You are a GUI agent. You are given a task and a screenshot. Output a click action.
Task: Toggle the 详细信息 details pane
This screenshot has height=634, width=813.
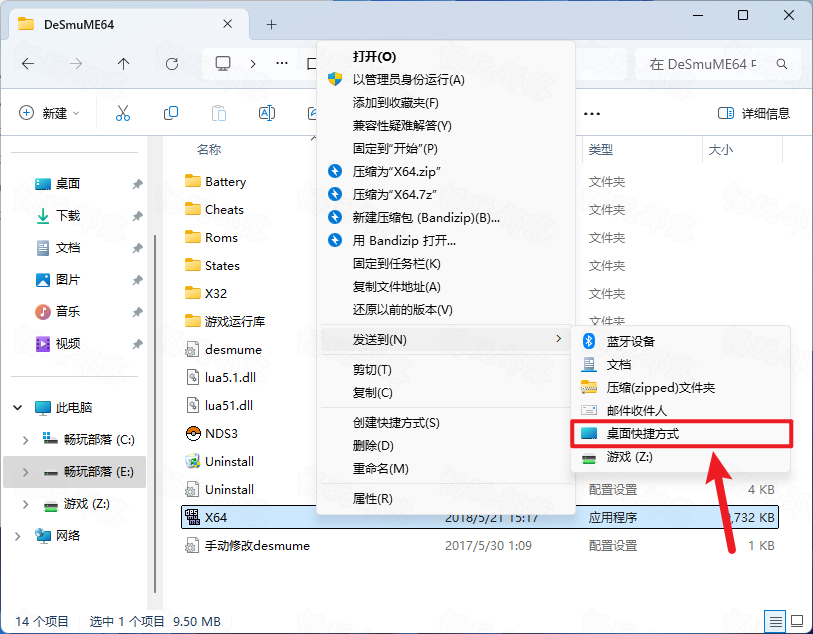coord(754,113)
